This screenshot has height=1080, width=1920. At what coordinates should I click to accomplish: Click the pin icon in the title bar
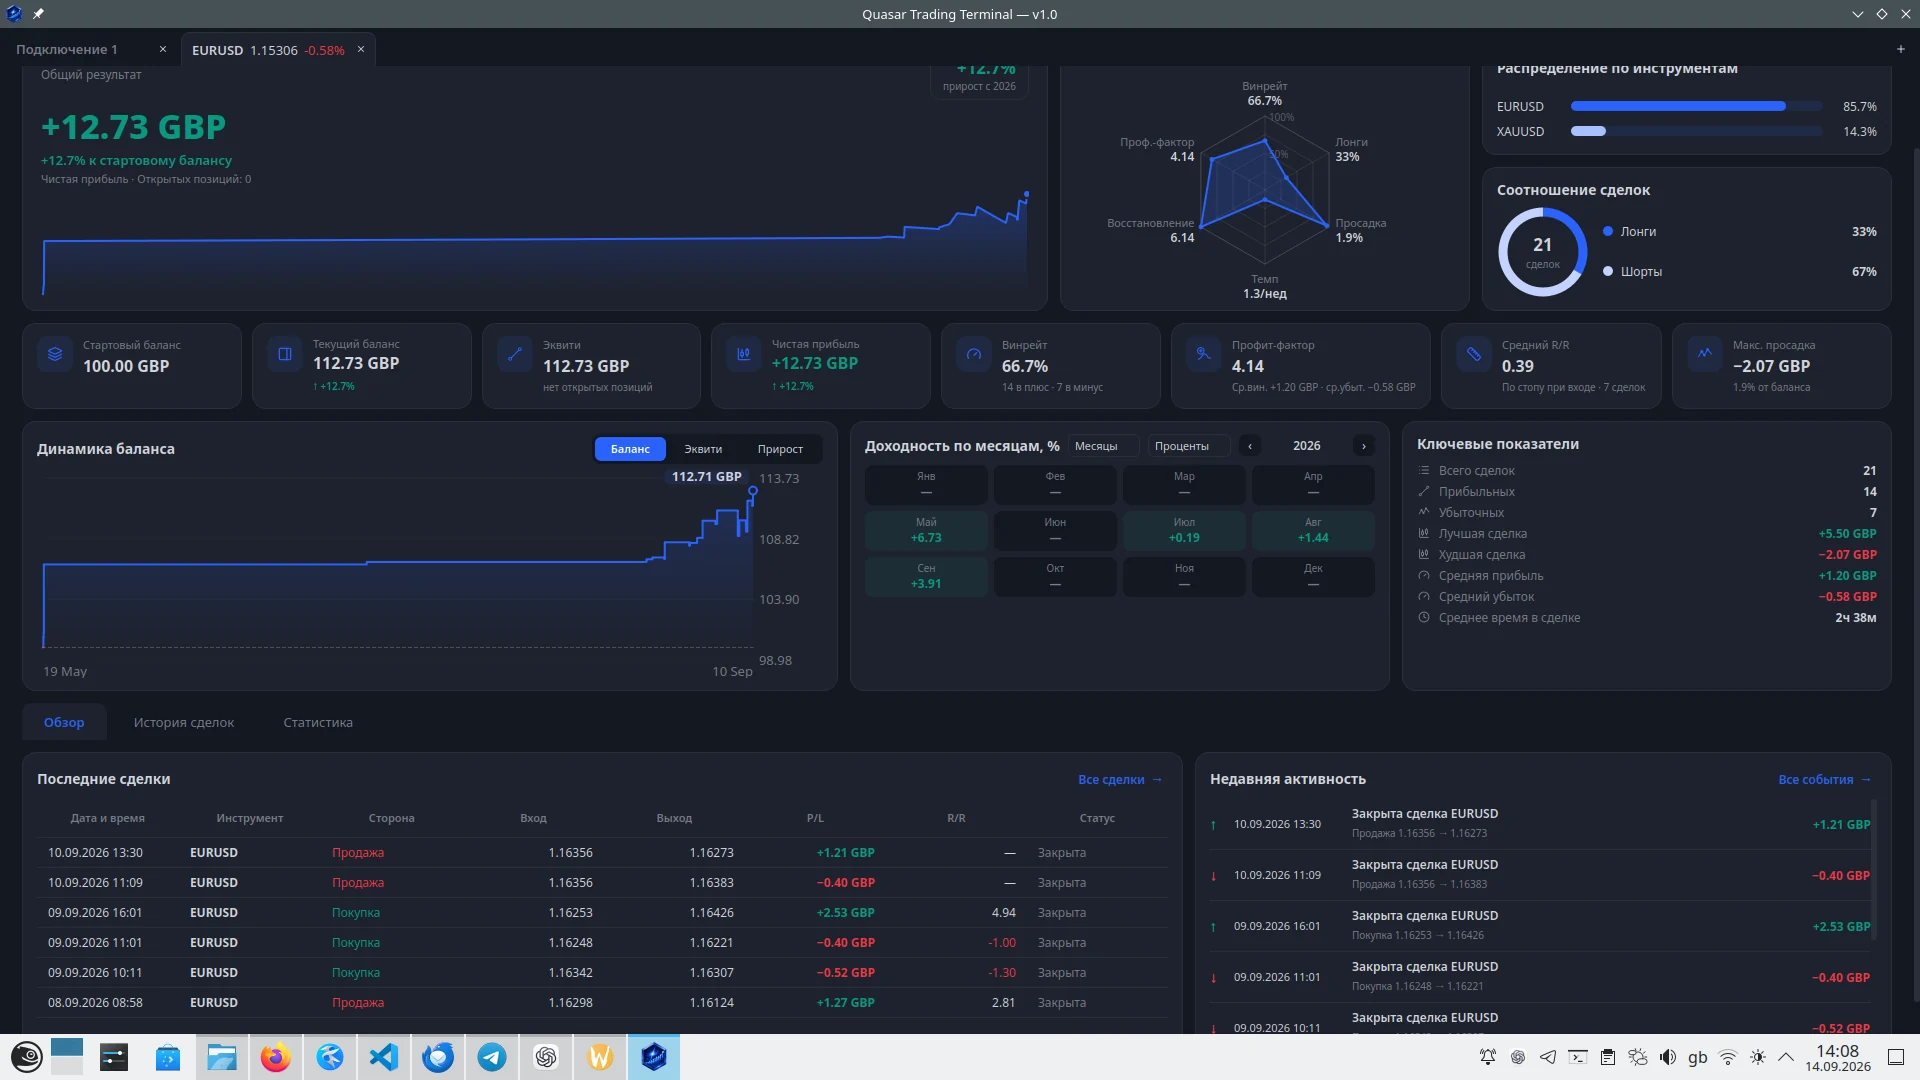coord(38,14)
